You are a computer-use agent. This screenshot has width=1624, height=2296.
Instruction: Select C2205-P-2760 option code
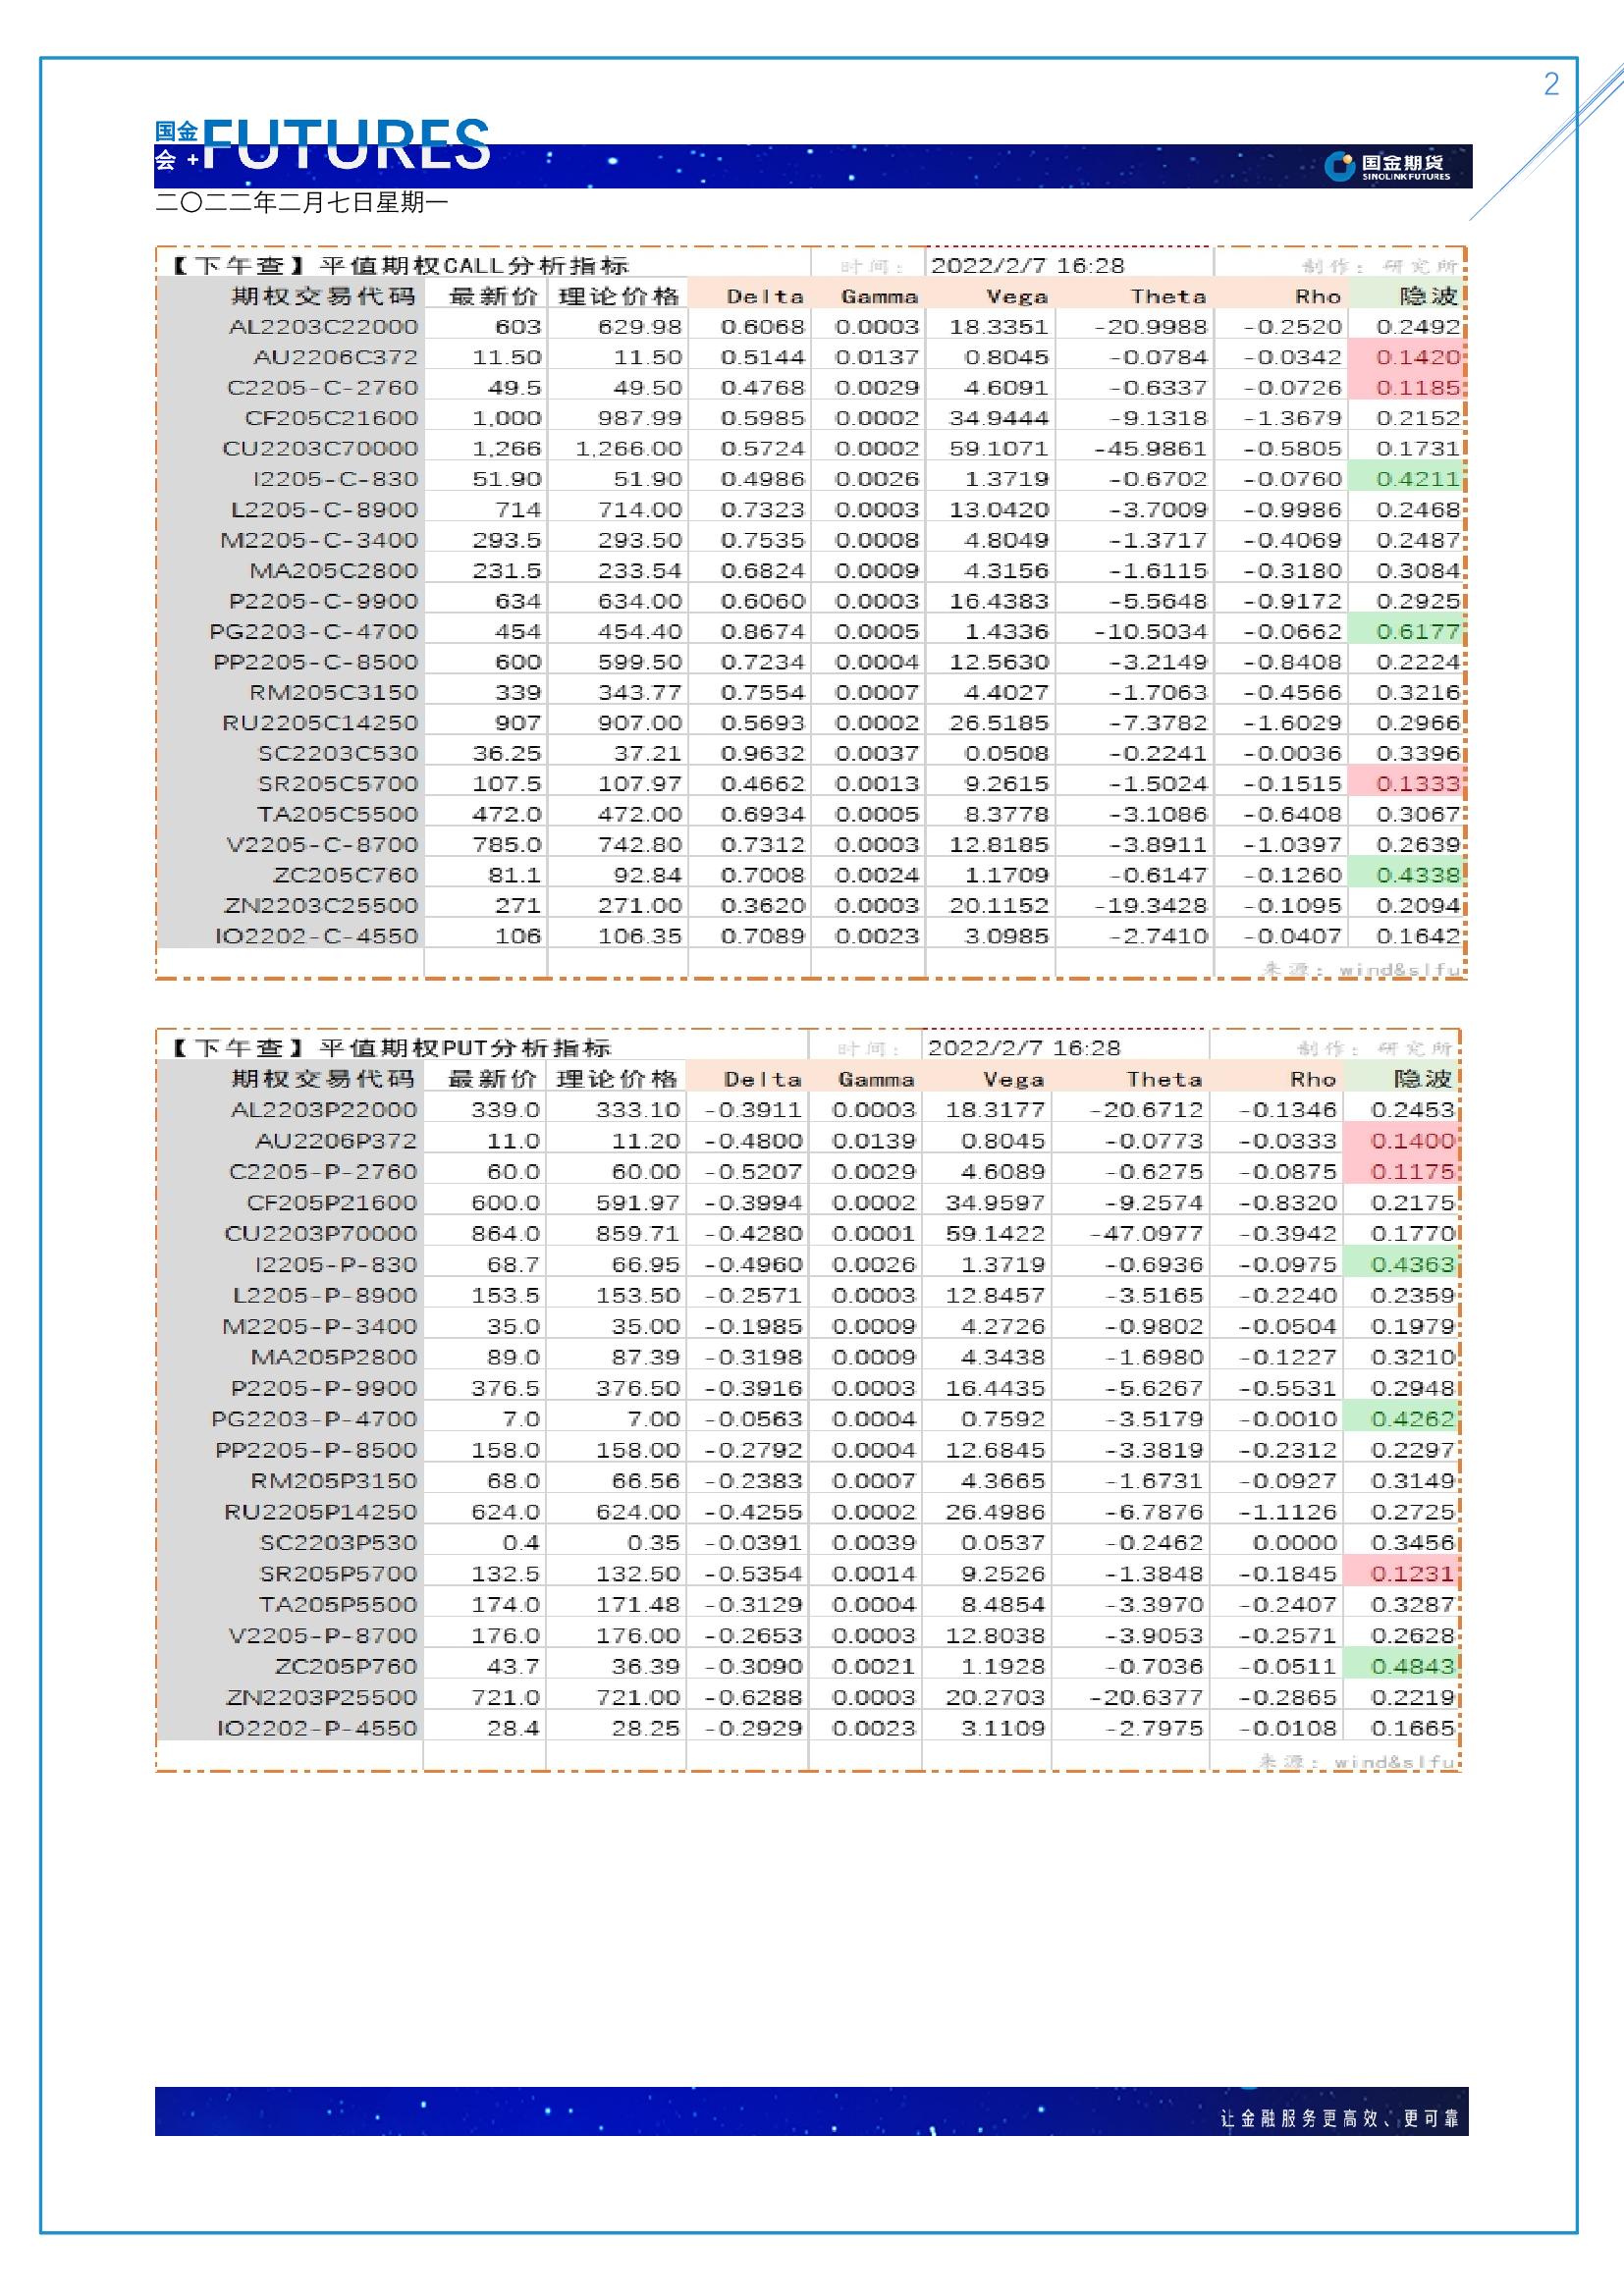323,1172
